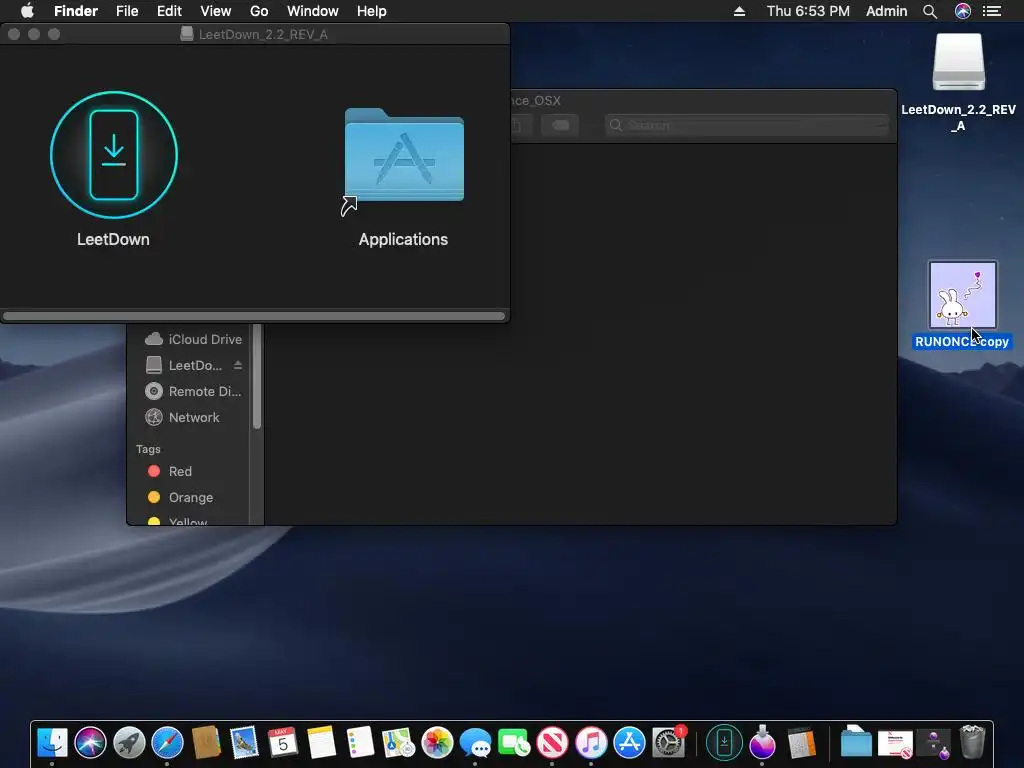Open the Go menu
This screenshot has height=768, width=1024.
[259, 11]
